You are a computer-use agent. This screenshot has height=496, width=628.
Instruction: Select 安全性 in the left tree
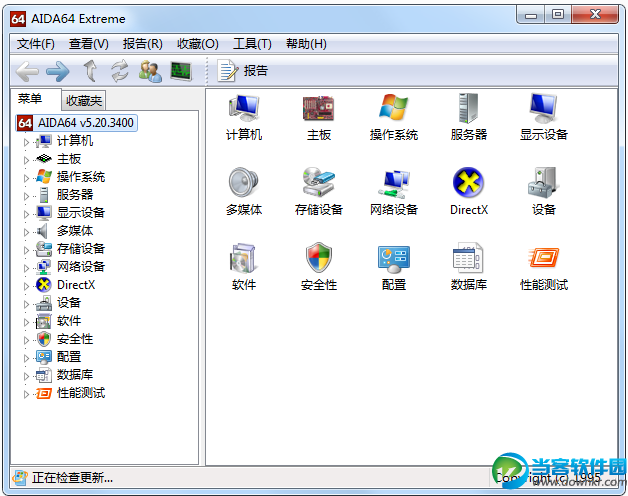[x=75, y=339]
